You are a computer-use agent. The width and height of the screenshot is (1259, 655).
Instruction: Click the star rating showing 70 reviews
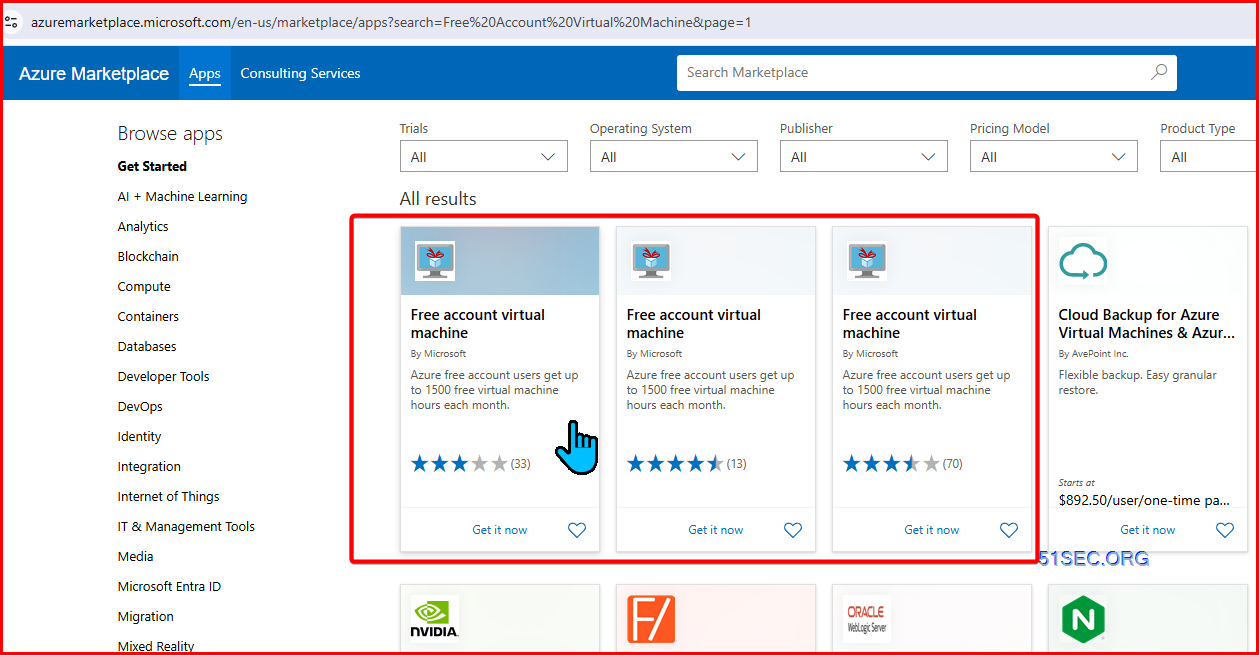coord(902,464)
